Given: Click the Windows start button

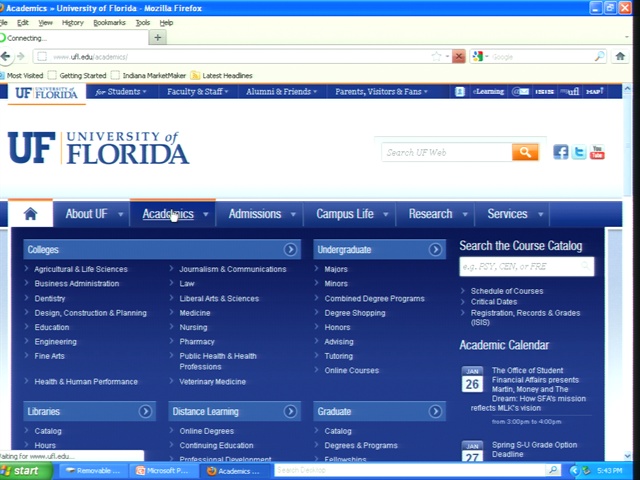Looking at the screenshot, I should [26, 471].
